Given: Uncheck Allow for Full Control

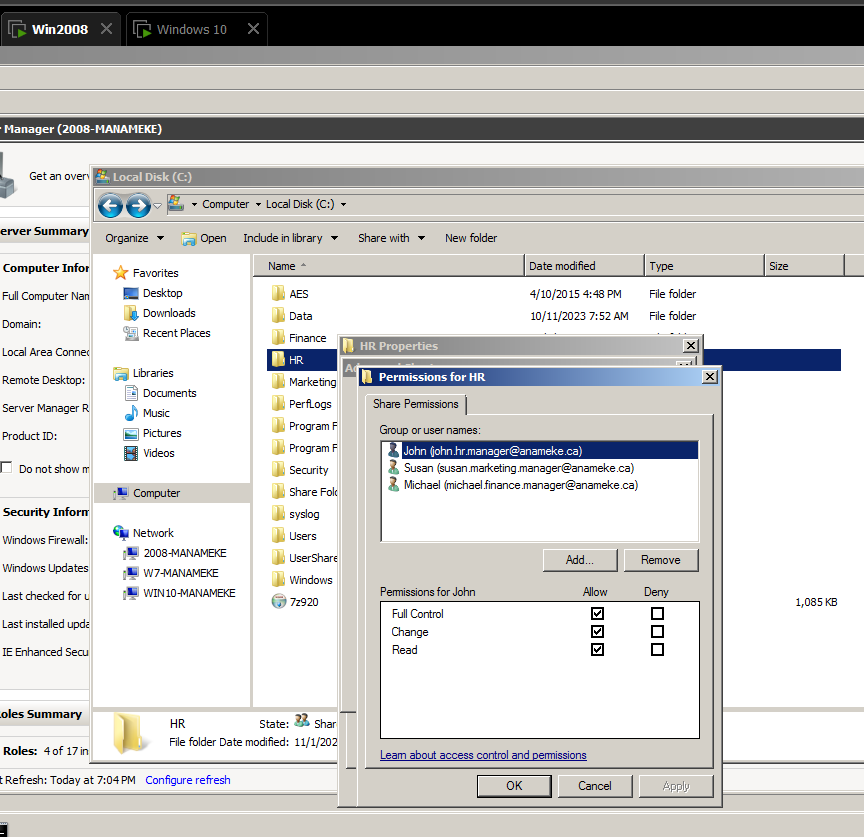Looking at the screenshot, I should coord(597,612).
